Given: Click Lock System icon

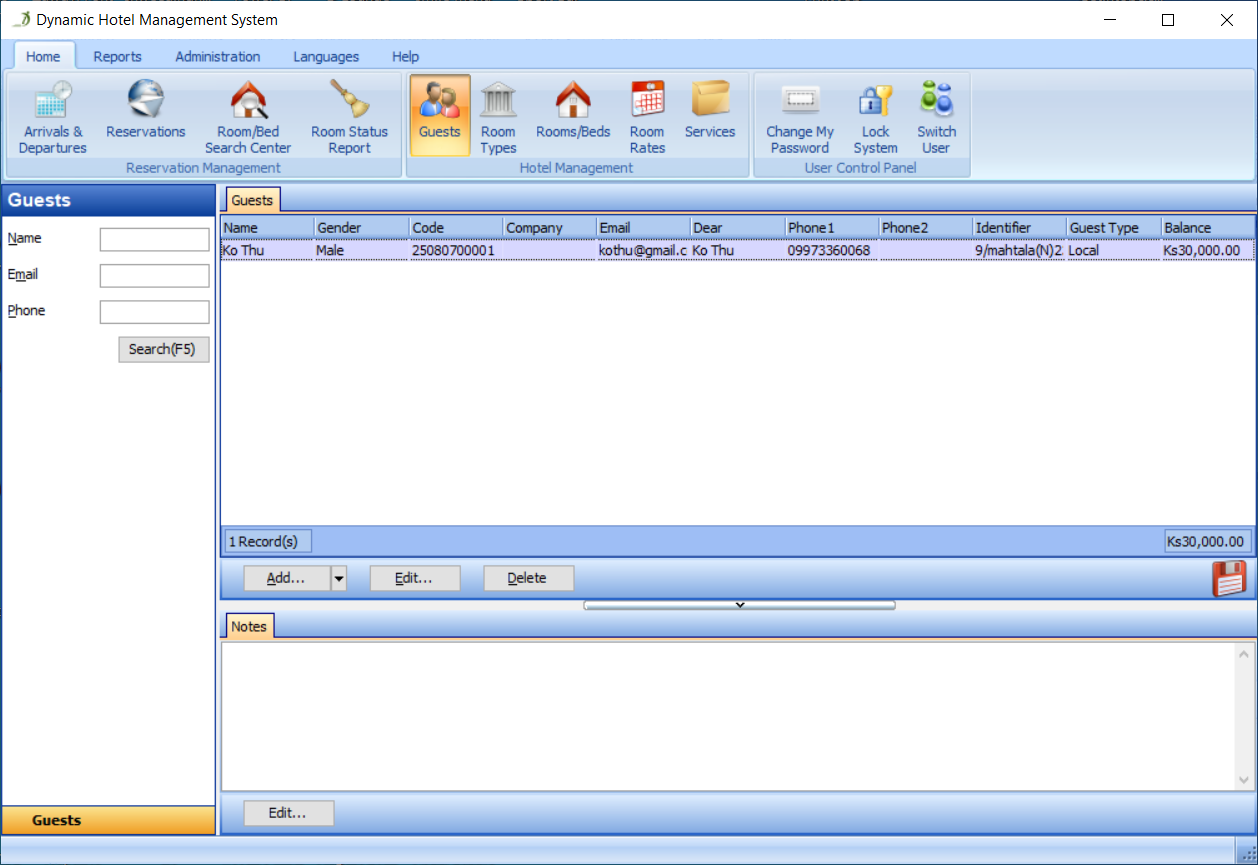Looking at the screenshot, I should point(875,117).
